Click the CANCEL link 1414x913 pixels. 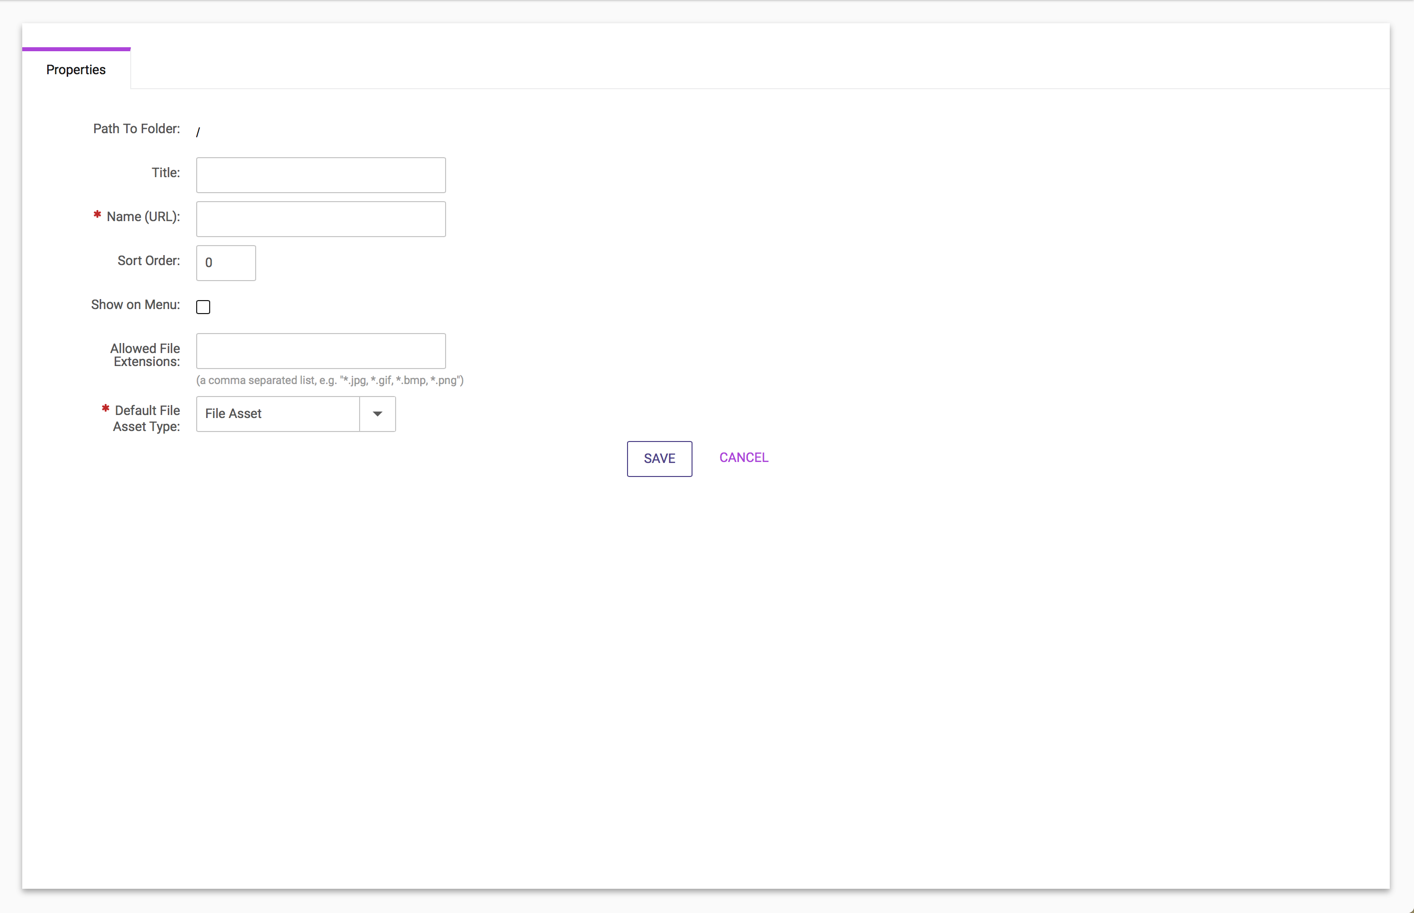[x=743, y=458]
